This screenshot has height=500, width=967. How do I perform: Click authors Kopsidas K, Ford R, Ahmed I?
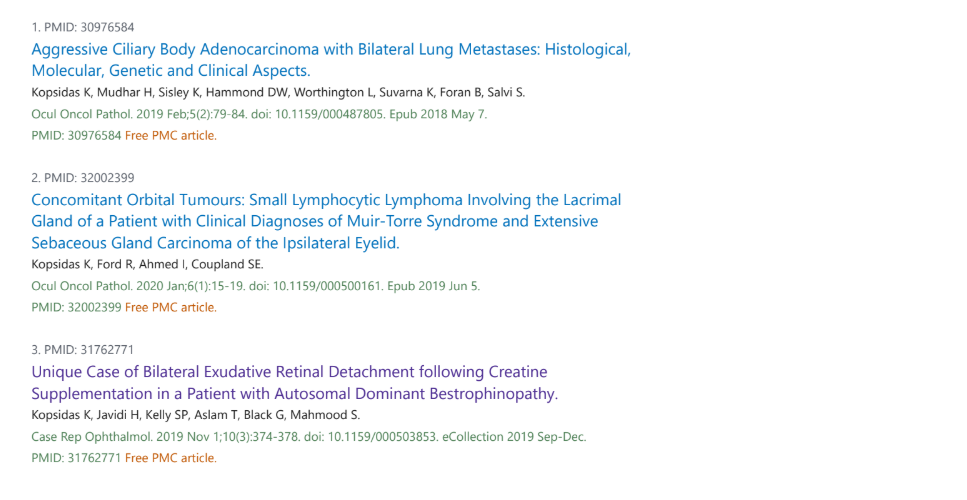[x=147, y=264]
